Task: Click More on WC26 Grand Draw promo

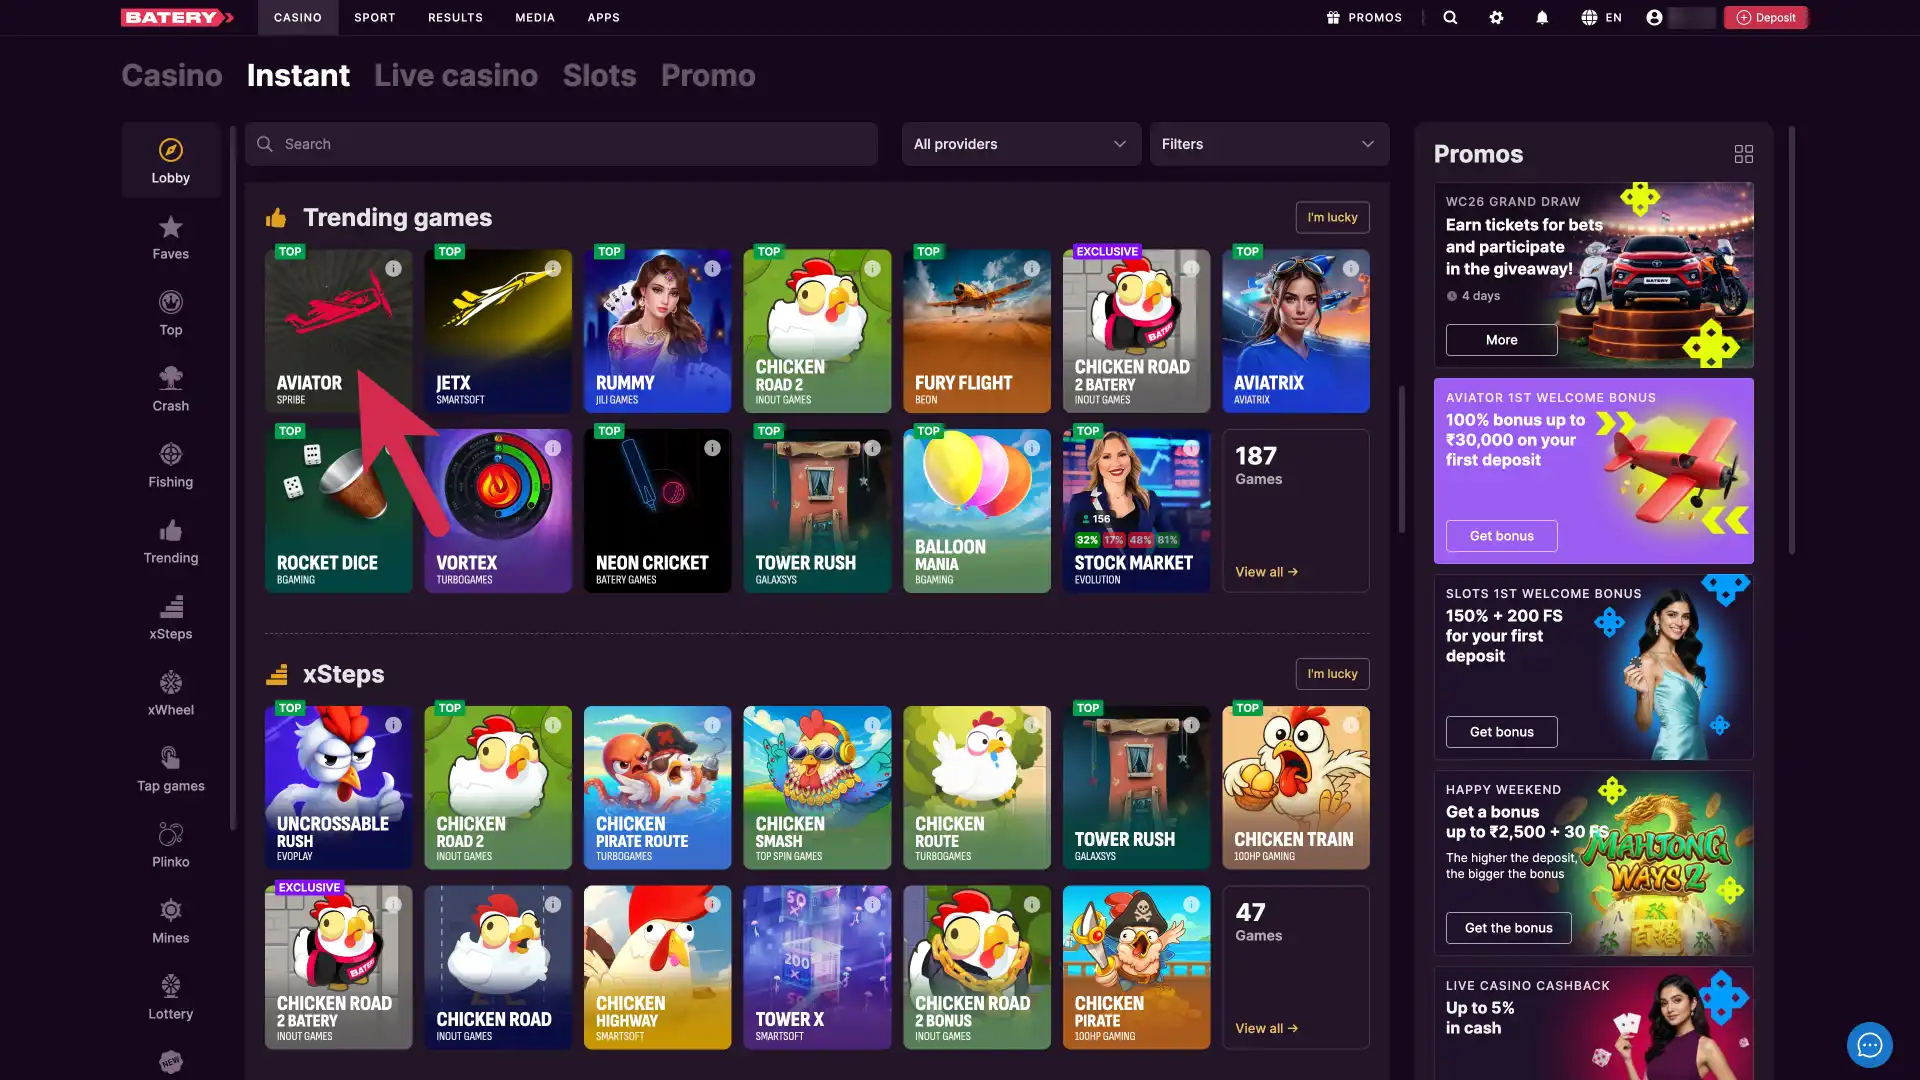Action: 1501,340
